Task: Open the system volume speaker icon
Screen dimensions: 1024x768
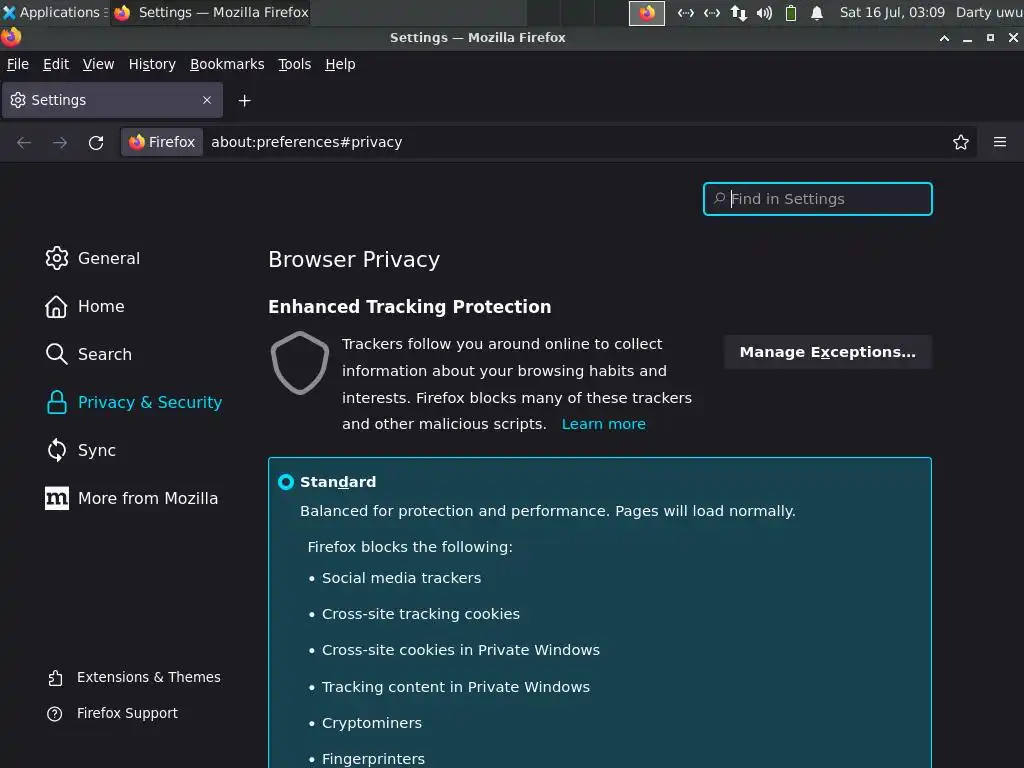Action: [x=764, y=13]
